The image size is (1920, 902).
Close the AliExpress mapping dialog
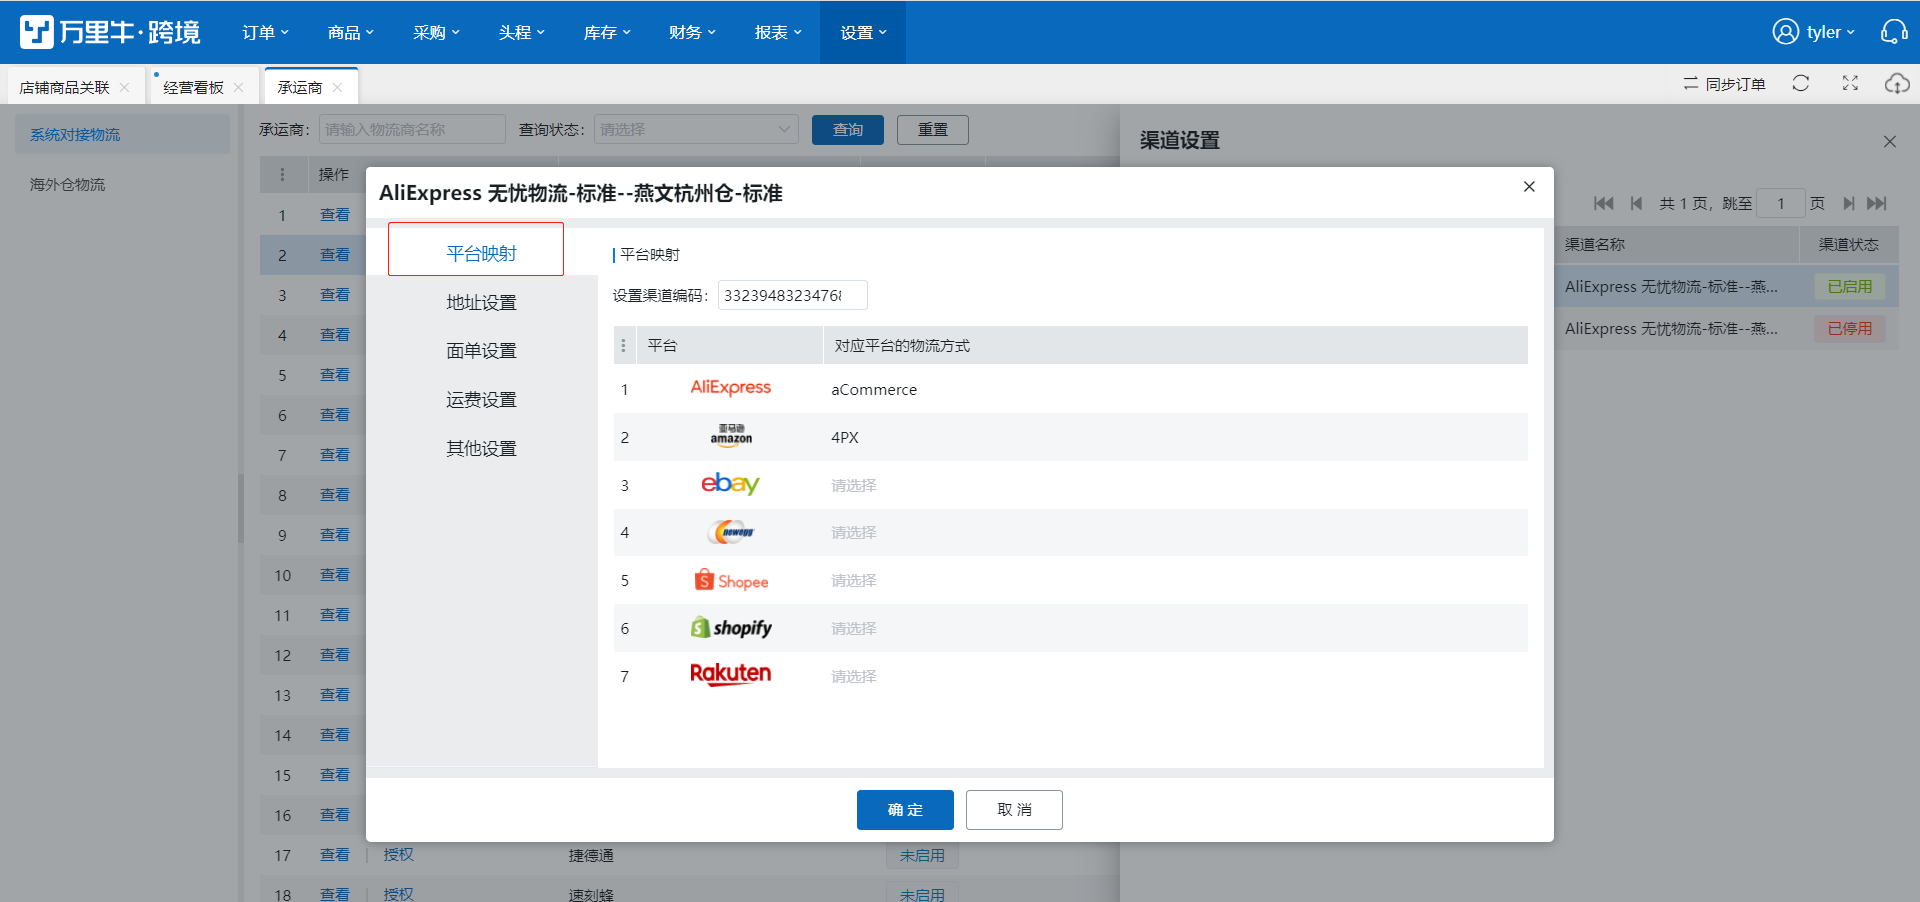tap(1529, 187)
